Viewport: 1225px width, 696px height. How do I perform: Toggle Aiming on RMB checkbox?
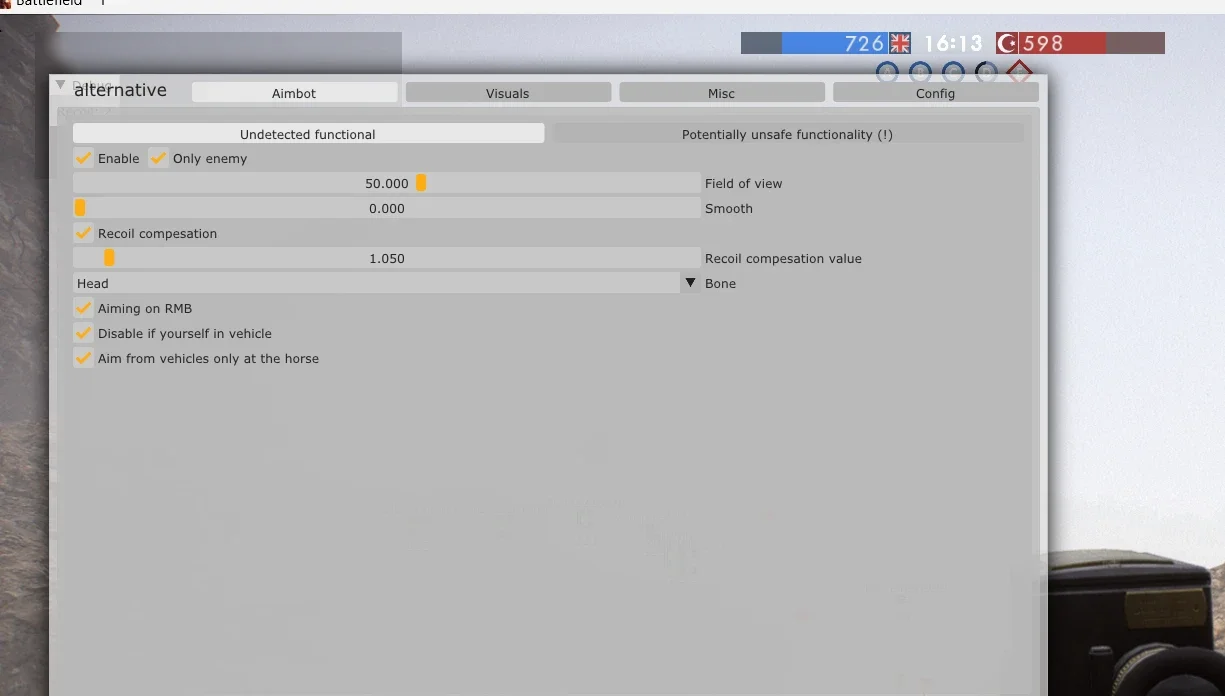83,308
